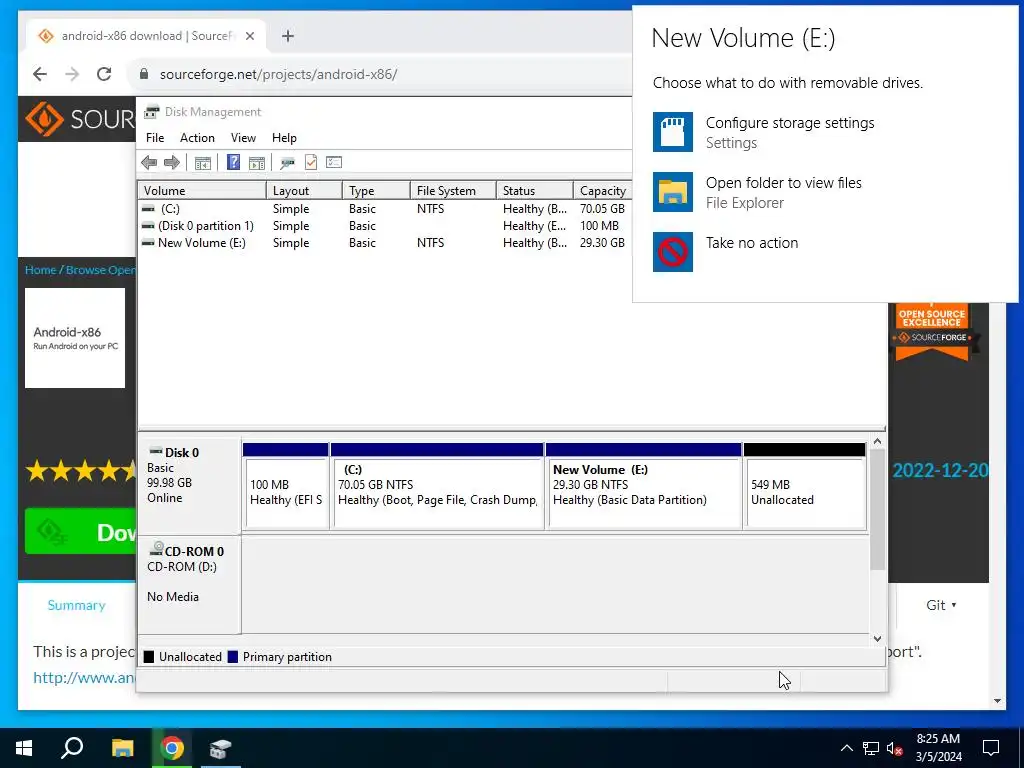Sort by the Status column header

coord(535,191)
